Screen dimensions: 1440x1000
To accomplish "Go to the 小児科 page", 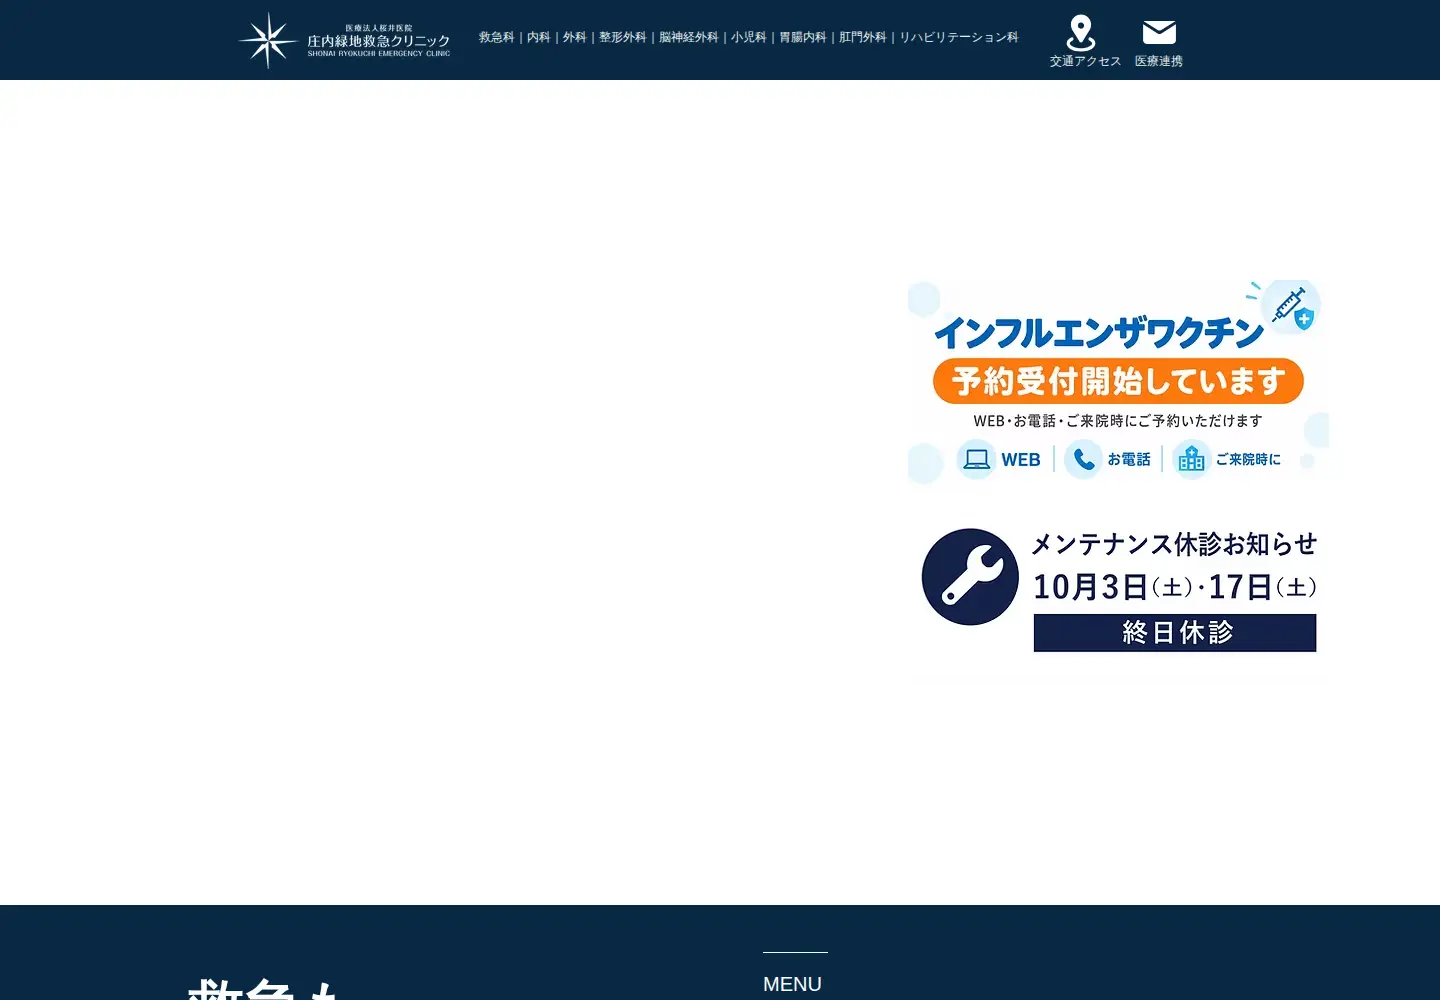I will click(749, 37).
